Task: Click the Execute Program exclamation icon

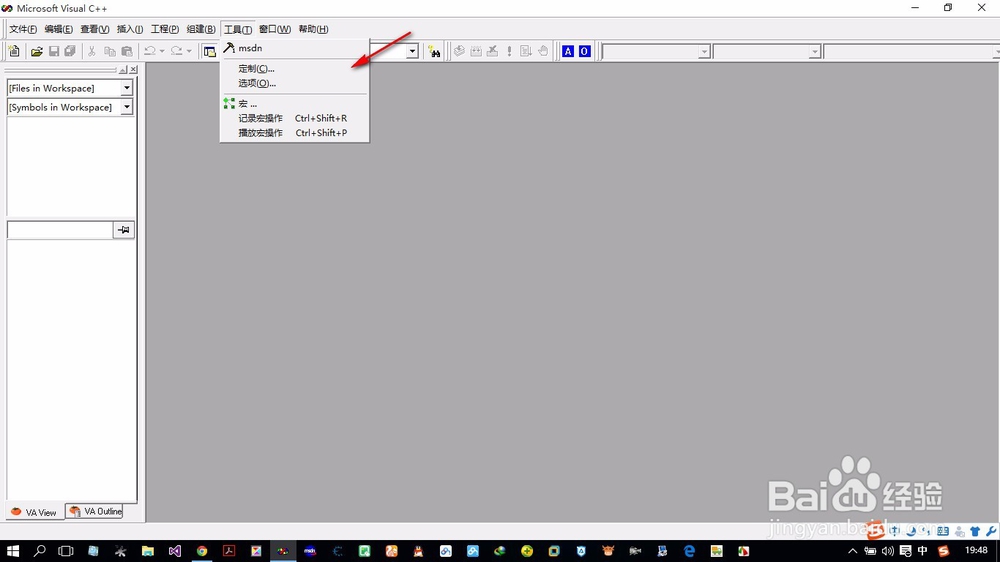Action: [x=509, y=51]
